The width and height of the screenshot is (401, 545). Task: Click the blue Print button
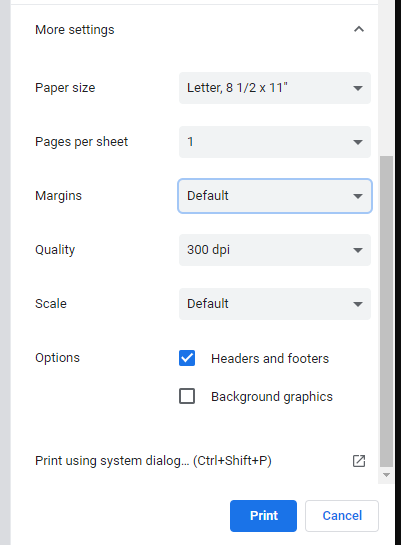(x=263, y=516)
